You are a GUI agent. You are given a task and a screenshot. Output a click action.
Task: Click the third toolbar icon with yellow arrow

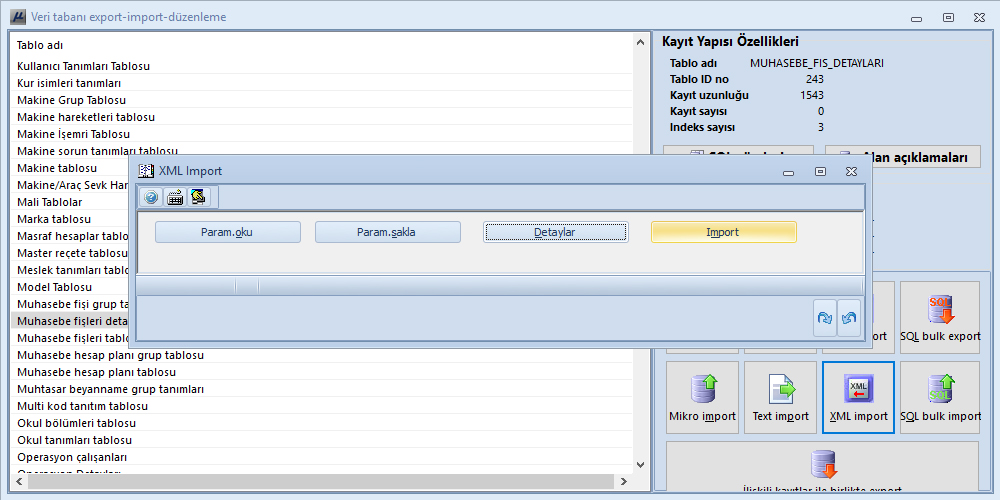click(x=198, y=198)
